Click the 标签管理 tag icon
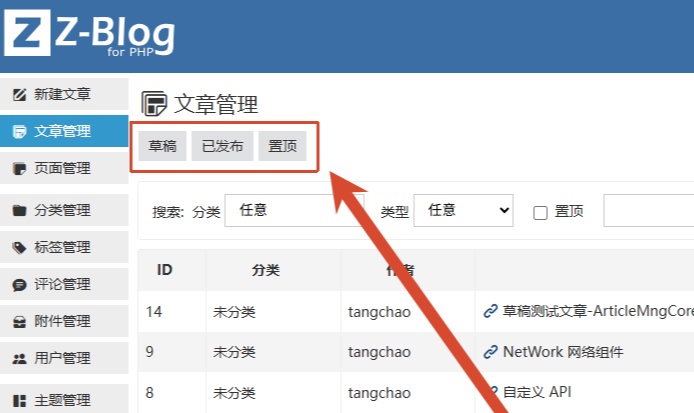This screenshot has height=413, width=694. point(19,247)
